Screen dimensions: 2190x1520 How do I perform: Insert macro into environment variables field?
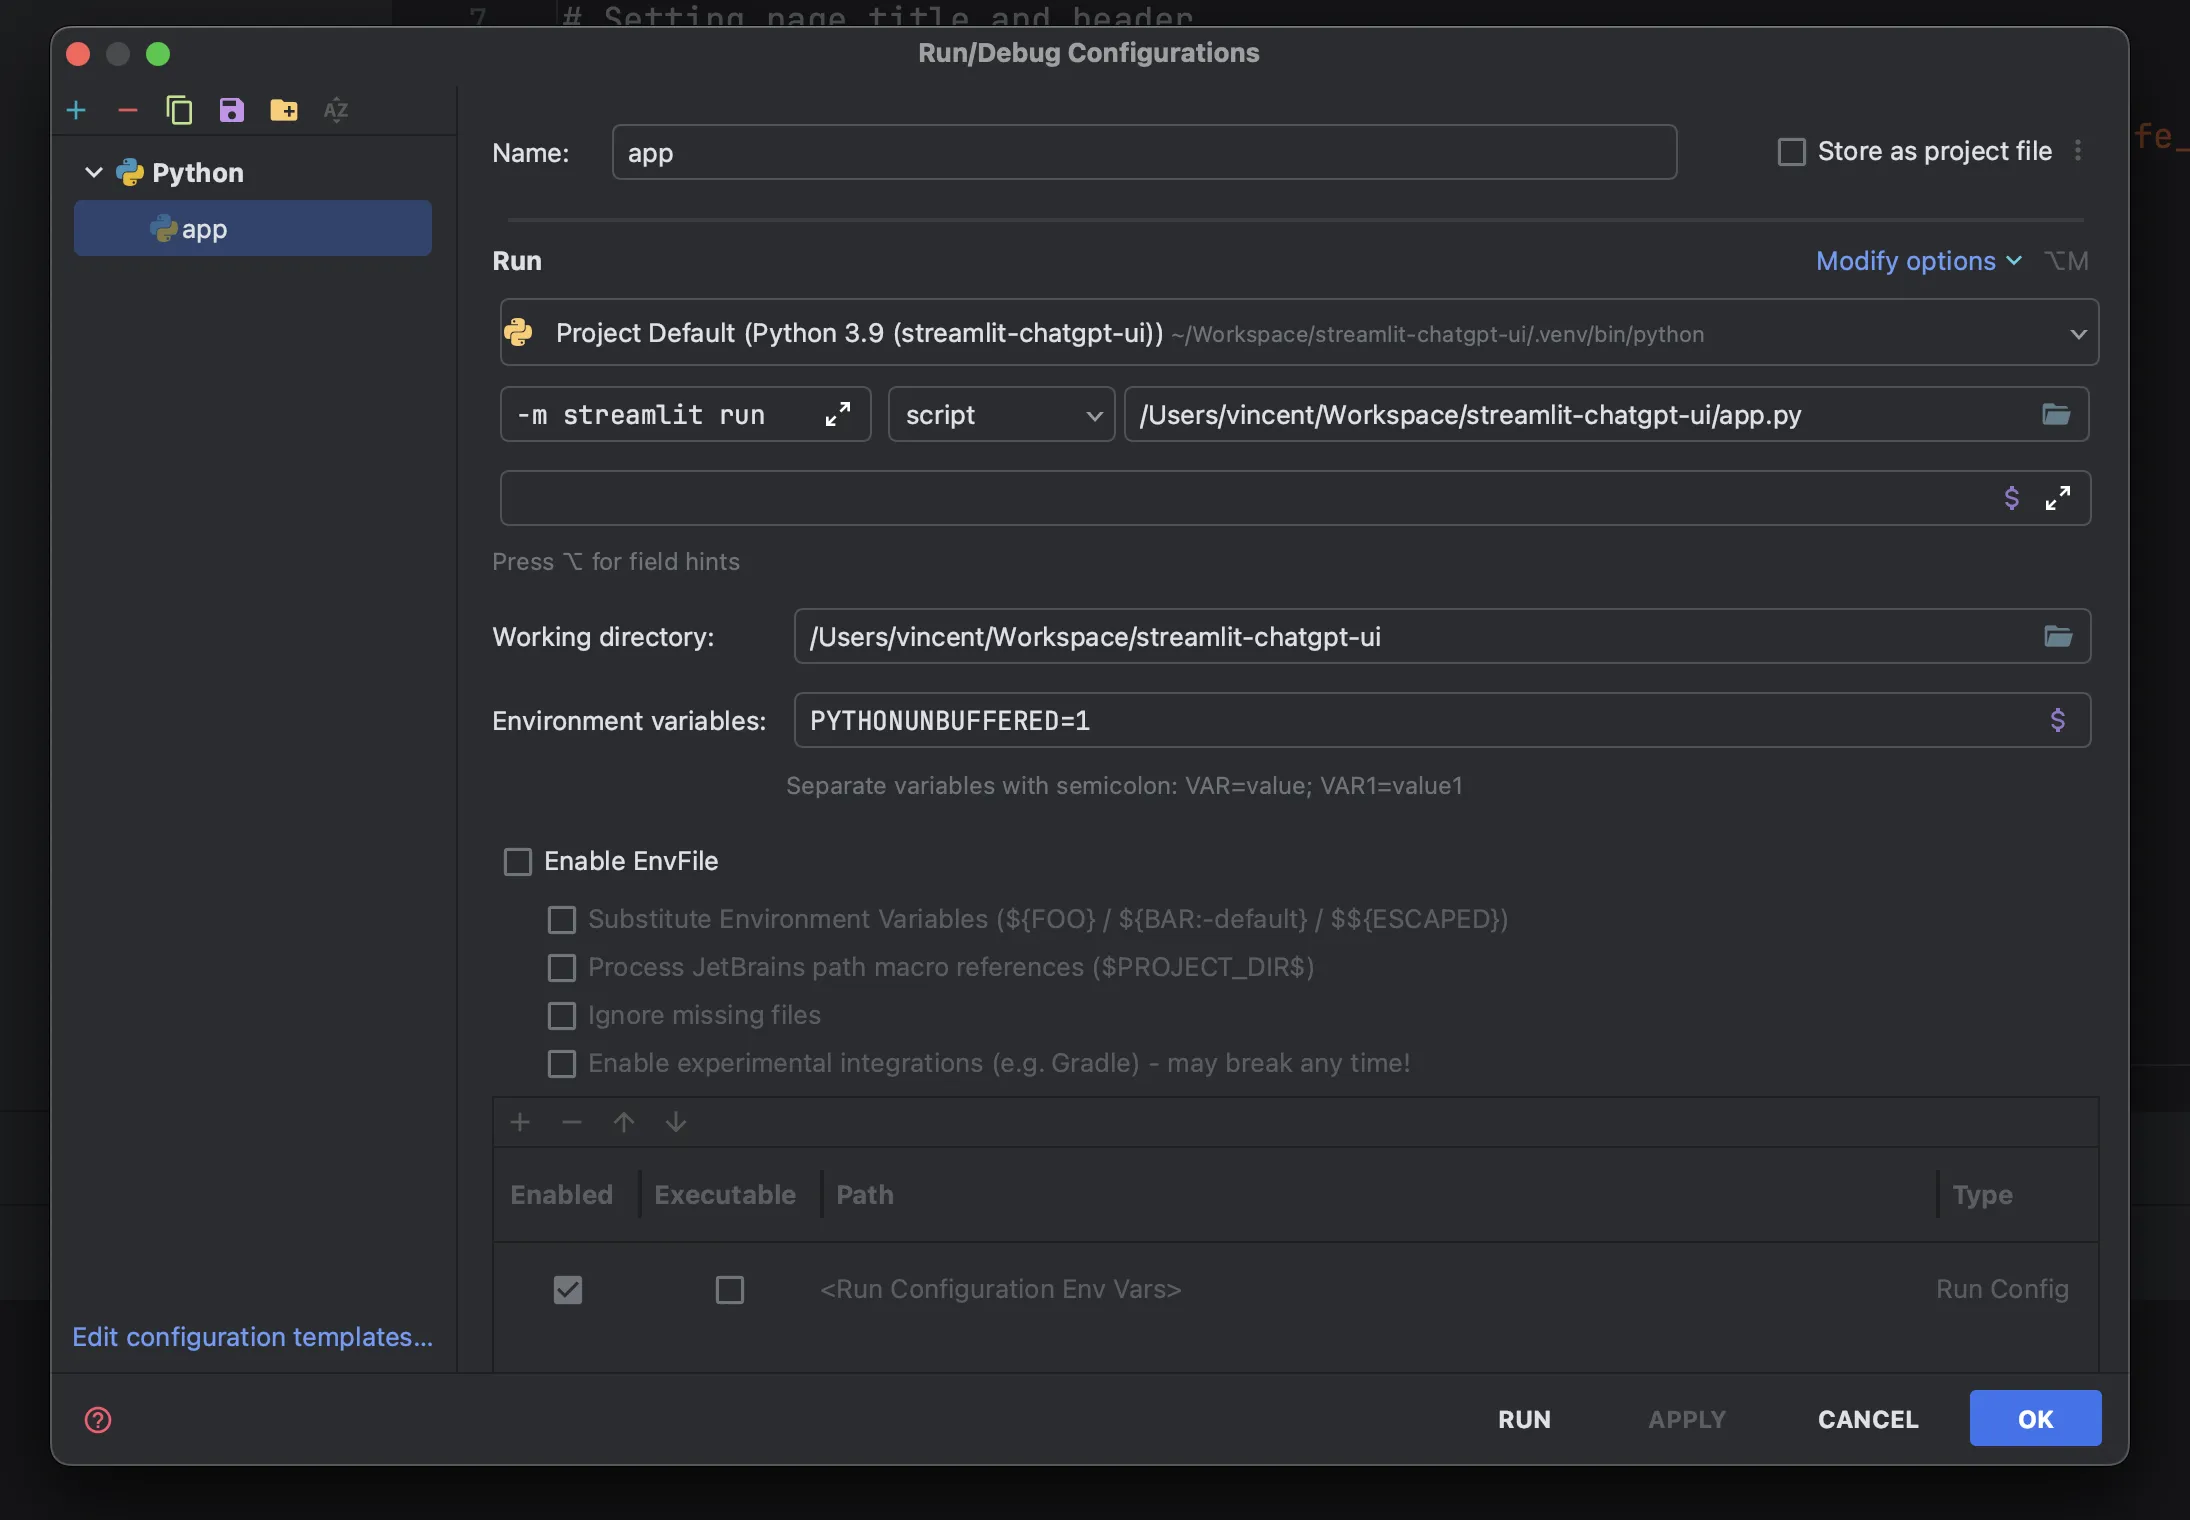2058,720
